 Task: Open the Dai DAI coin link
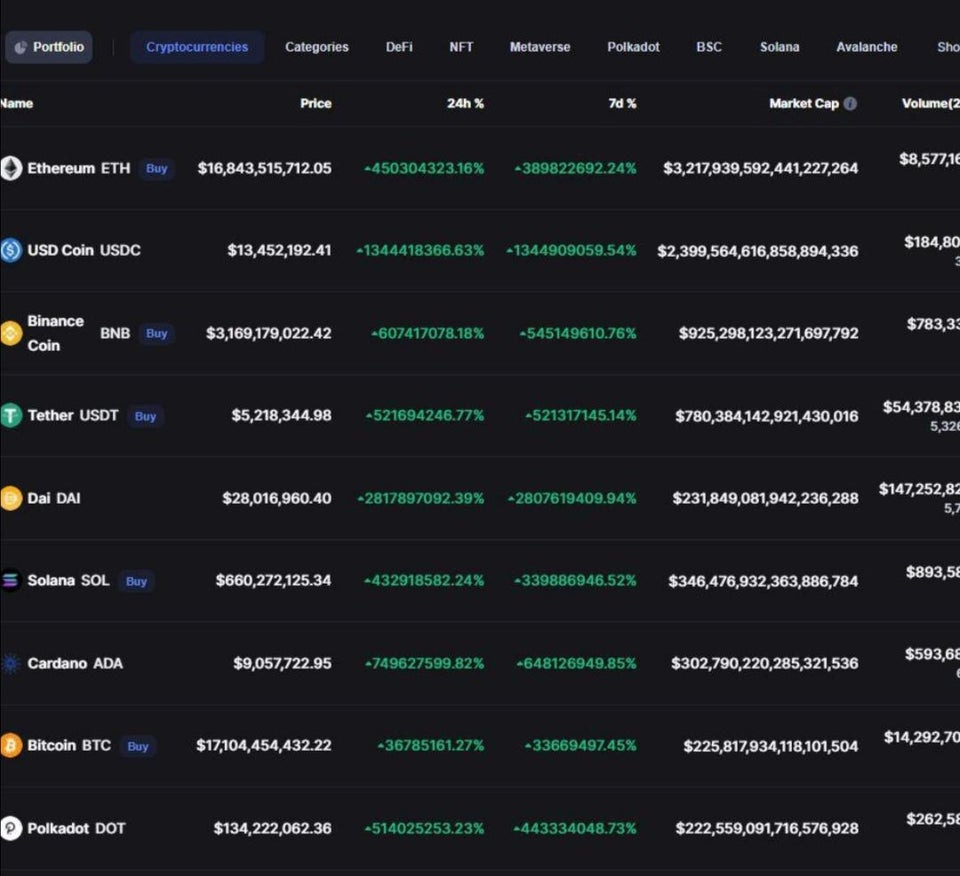point(54,498)
